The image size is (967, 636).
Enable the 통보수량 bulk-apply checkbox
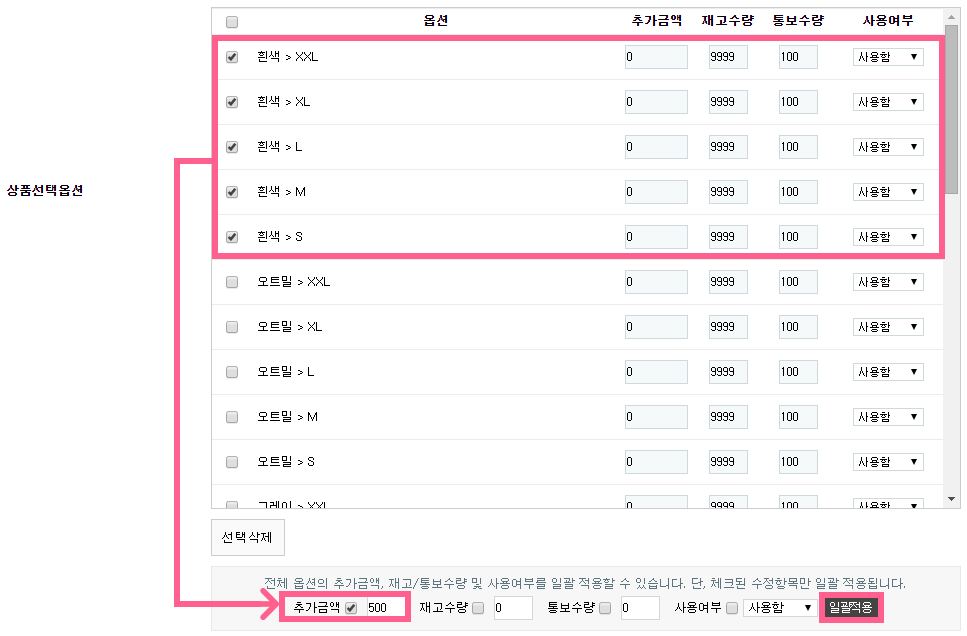point(605,607)
